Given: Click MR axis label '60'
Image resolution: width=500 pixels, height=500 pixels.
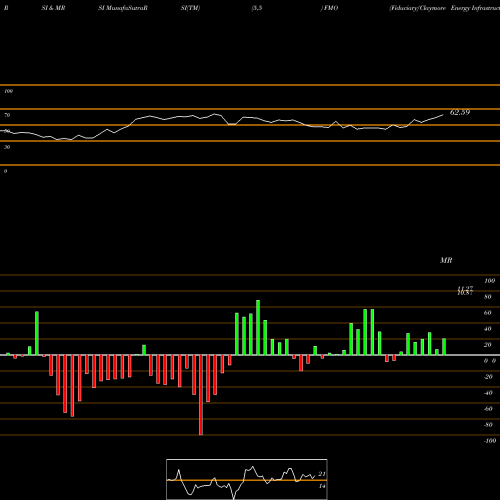Looking at the screenshot, I should [x=487, y=313].
